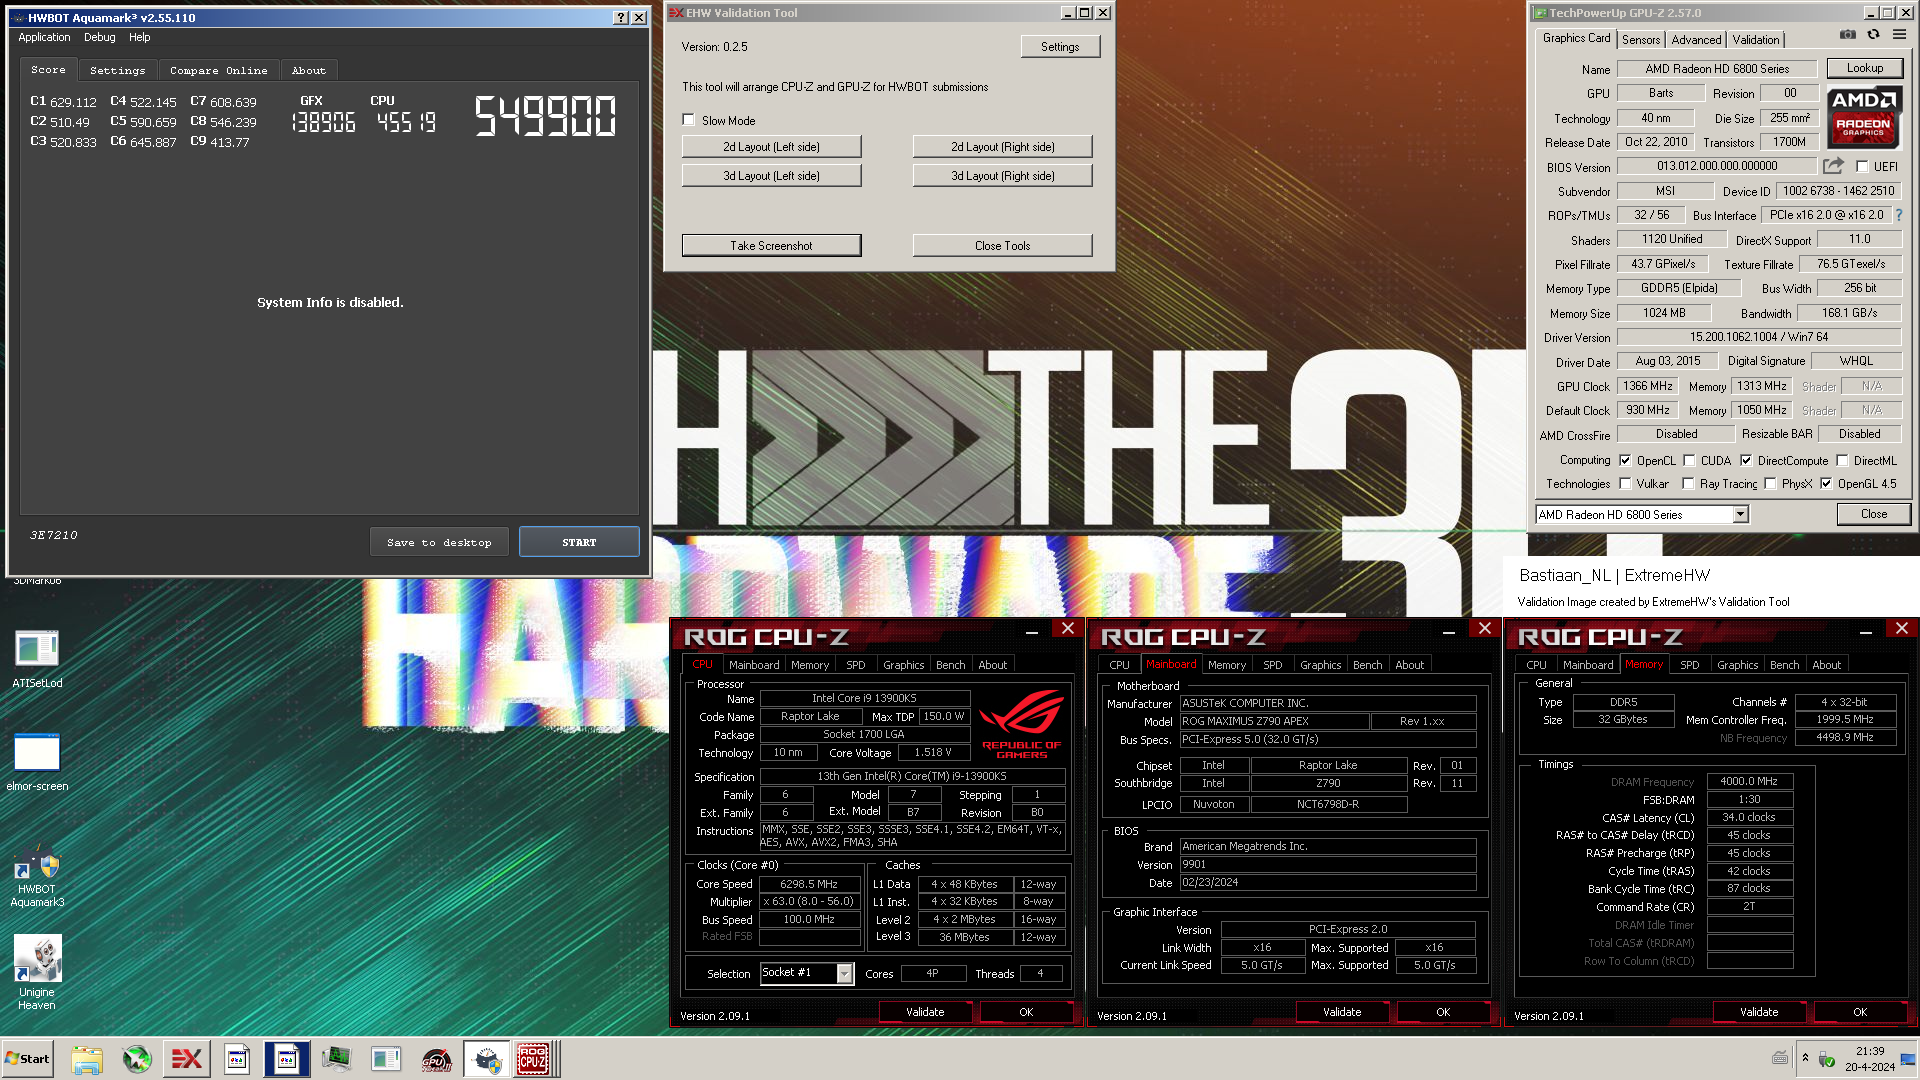Toggle the OpenCL checkbox
1920x1080 pixels.
[x=1626, y=461]
